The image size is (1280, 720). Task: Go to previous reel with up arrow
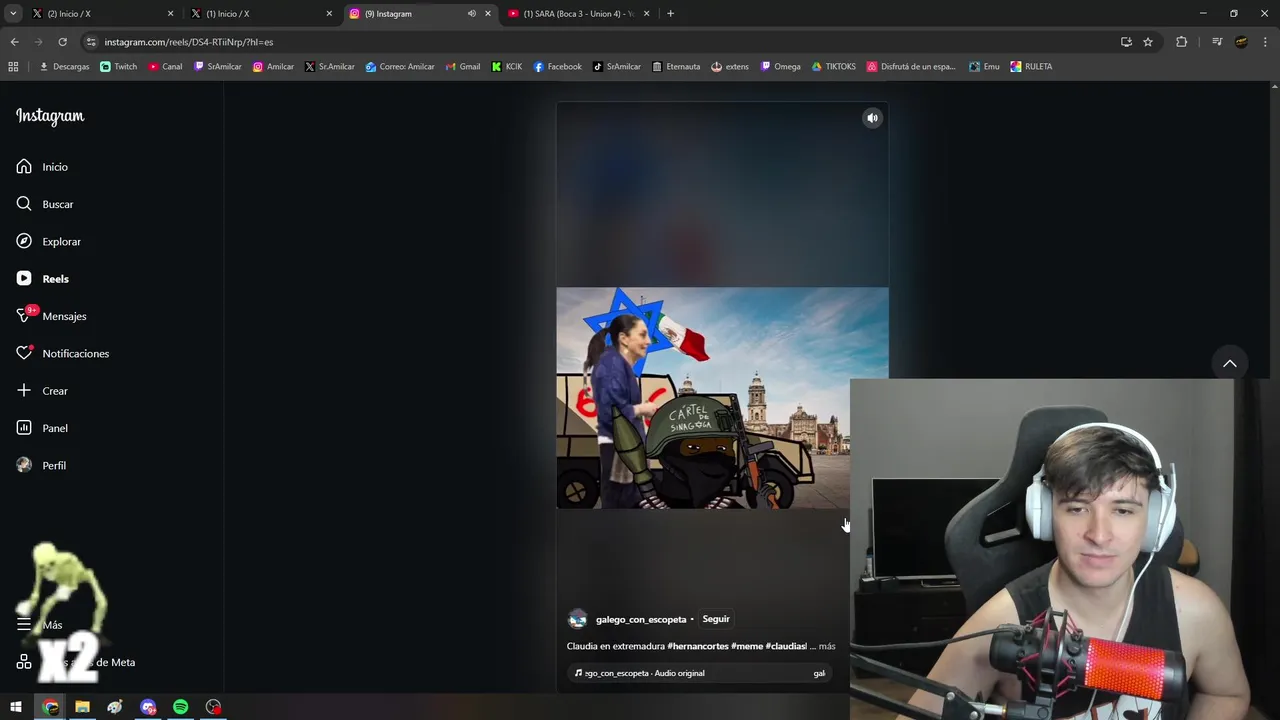point(1229,363)
